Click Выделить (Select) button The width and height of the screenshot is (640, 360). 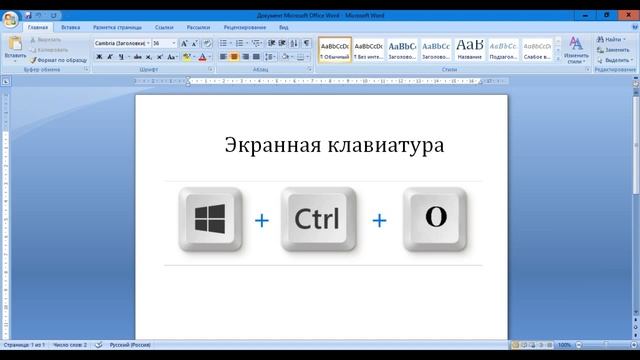(615, 60)
